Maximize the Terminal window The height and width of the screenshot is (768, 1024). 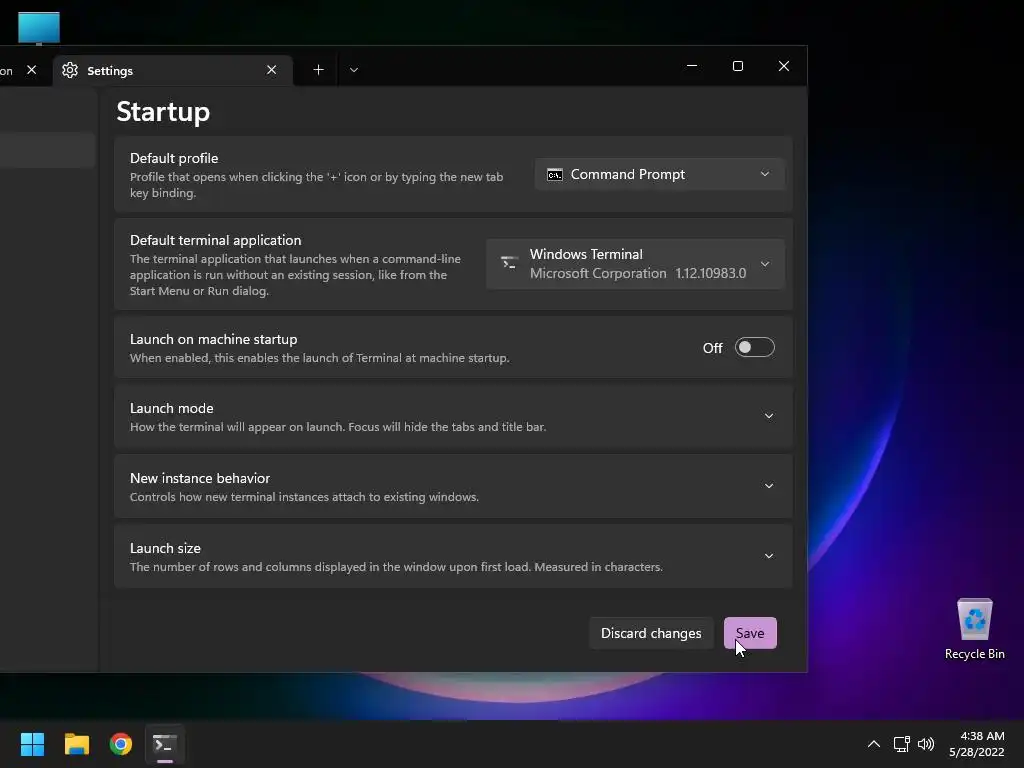pos(738,66)
